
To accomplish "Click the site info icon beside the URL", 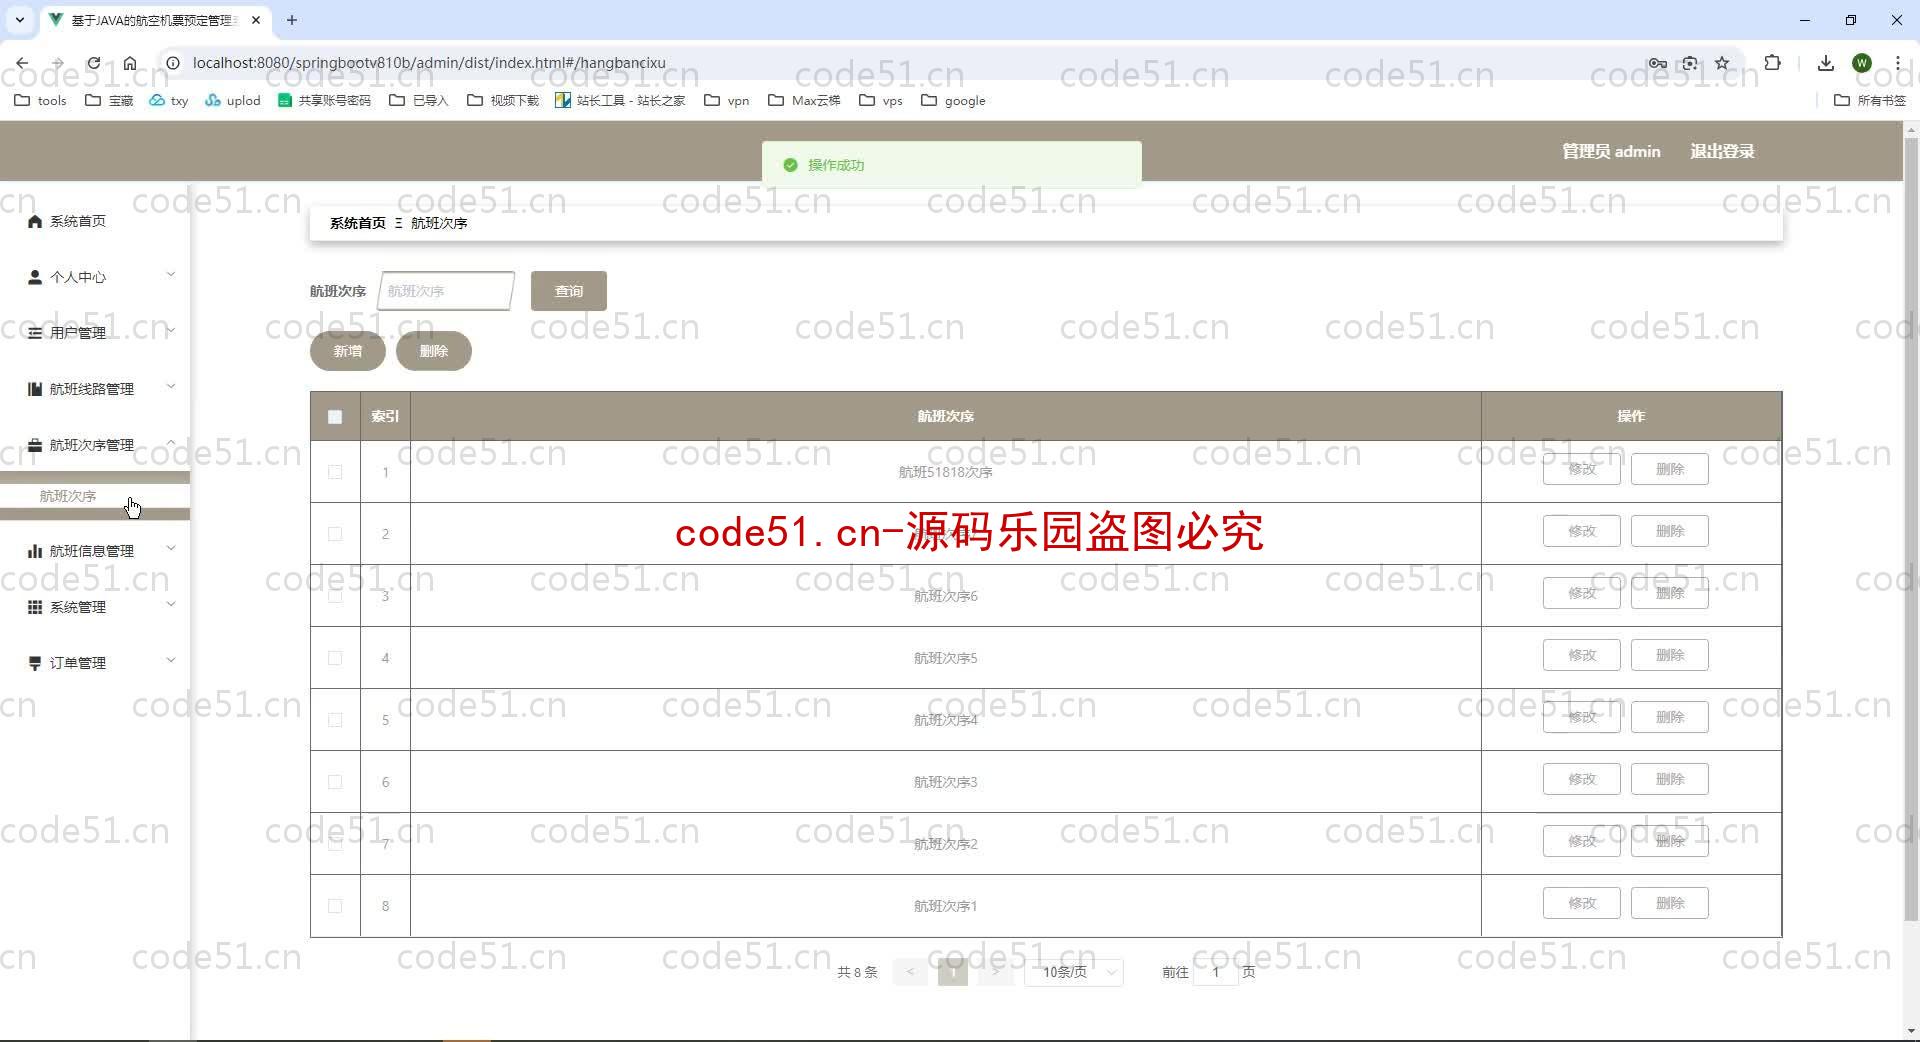I will [x=172, y=63].
